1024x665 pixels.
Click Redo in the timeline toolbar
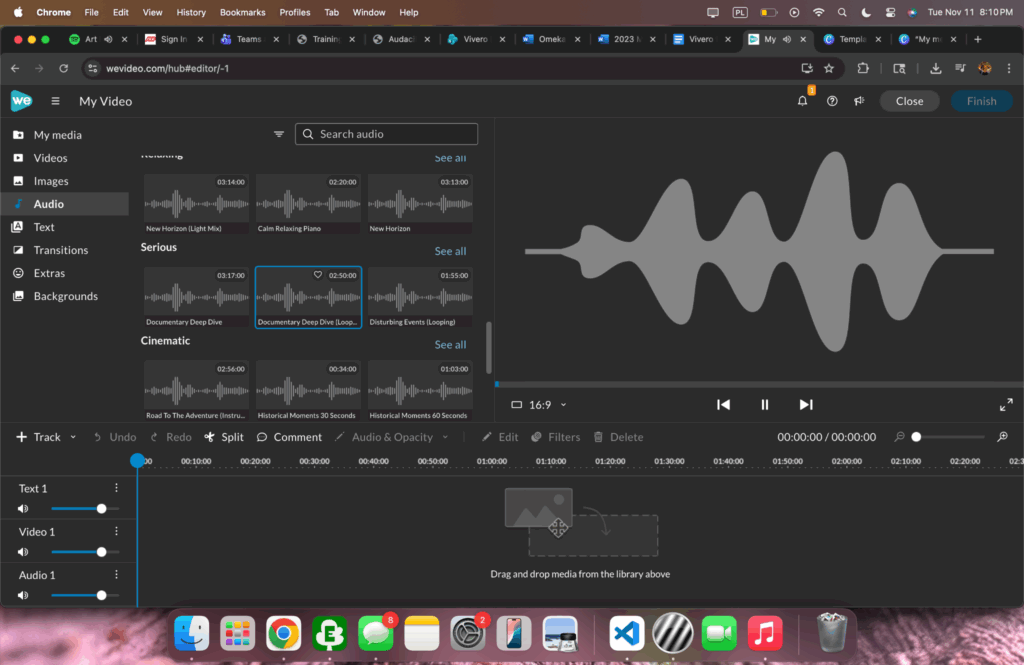point(171,437)
